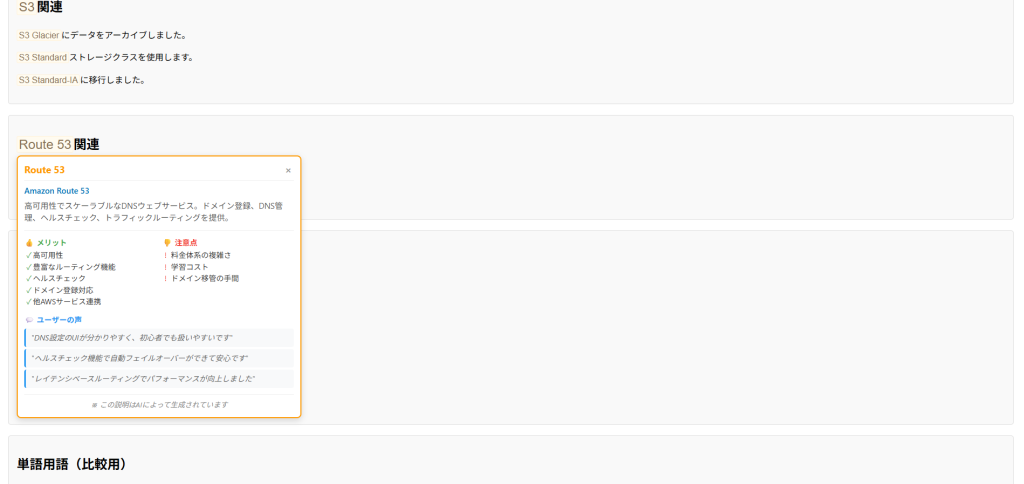Screen dimensions: 1024x484
Task: Open the S3 Glacier term link
Action: coord(39,35)
